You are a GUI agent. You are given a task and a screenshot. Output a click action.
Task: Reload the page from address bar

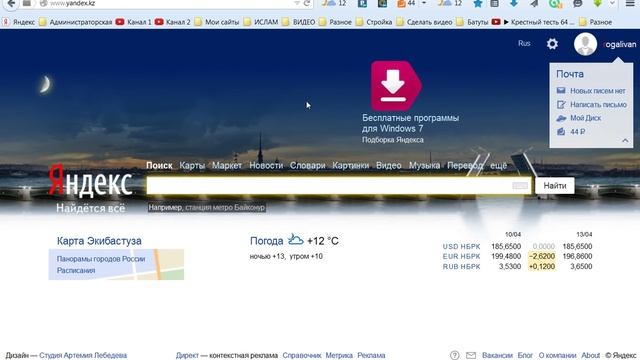(x=307, y=4)
